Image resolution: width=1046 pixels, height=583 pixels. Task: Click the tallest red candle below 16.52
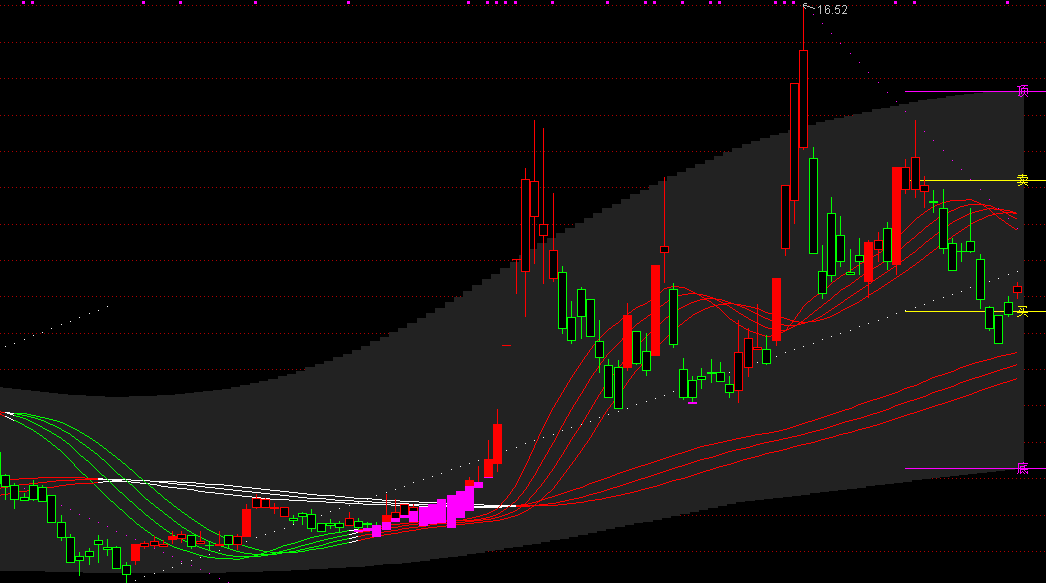click(x=803, y=99)
